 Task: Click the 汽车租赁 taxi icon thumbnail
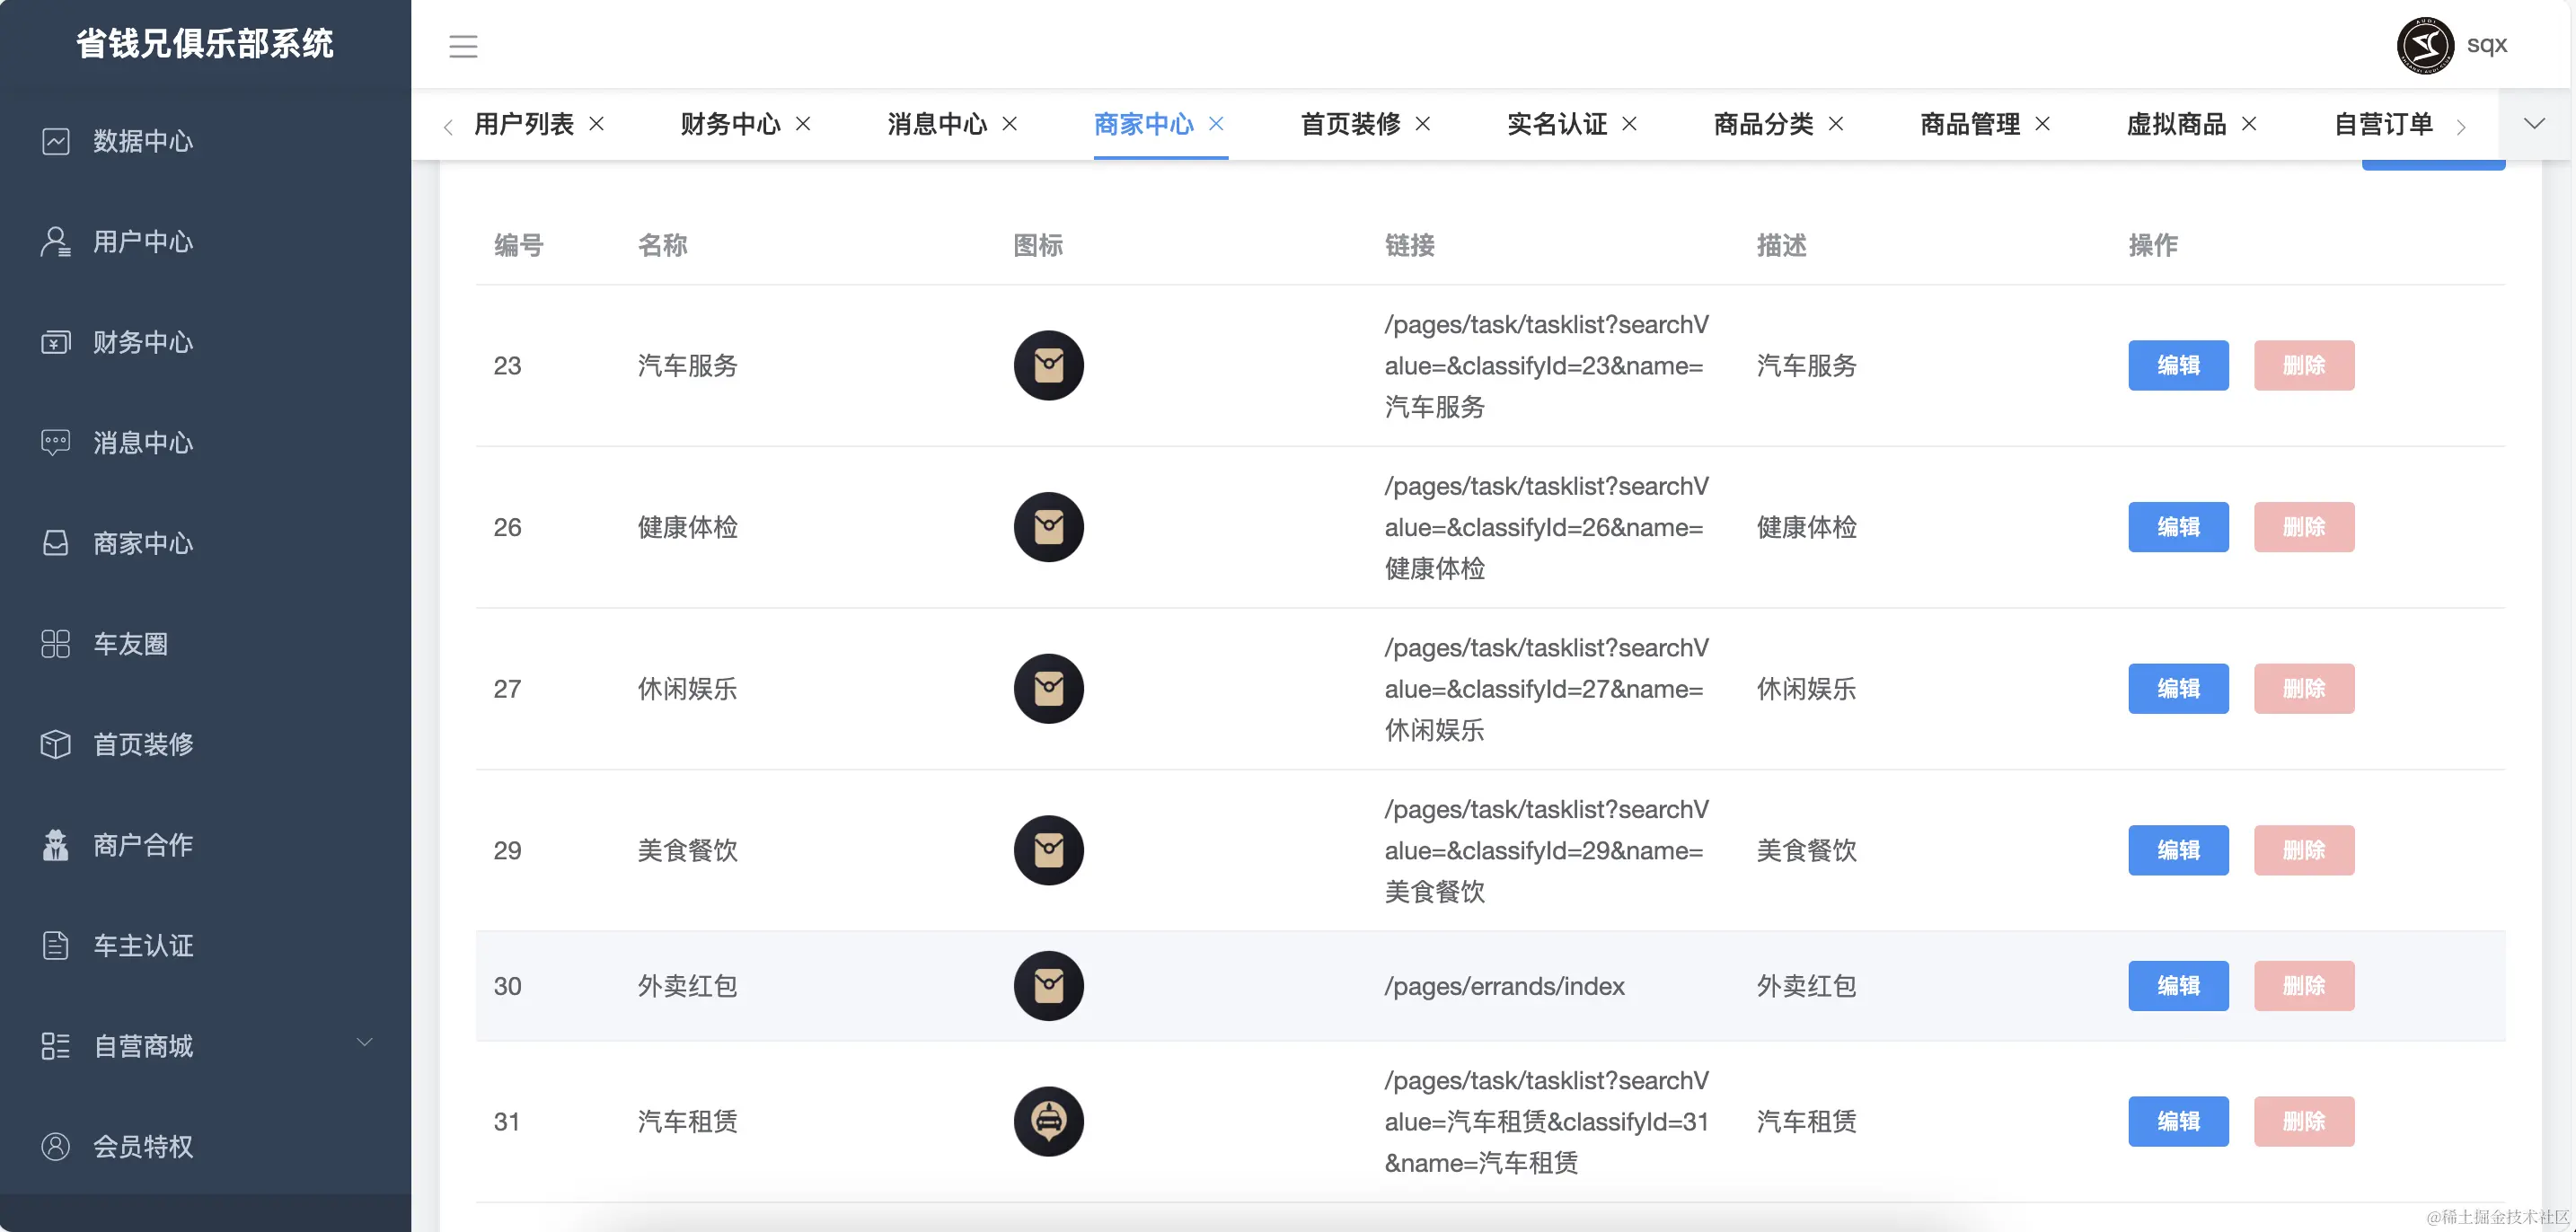tap(1048, 1121)
